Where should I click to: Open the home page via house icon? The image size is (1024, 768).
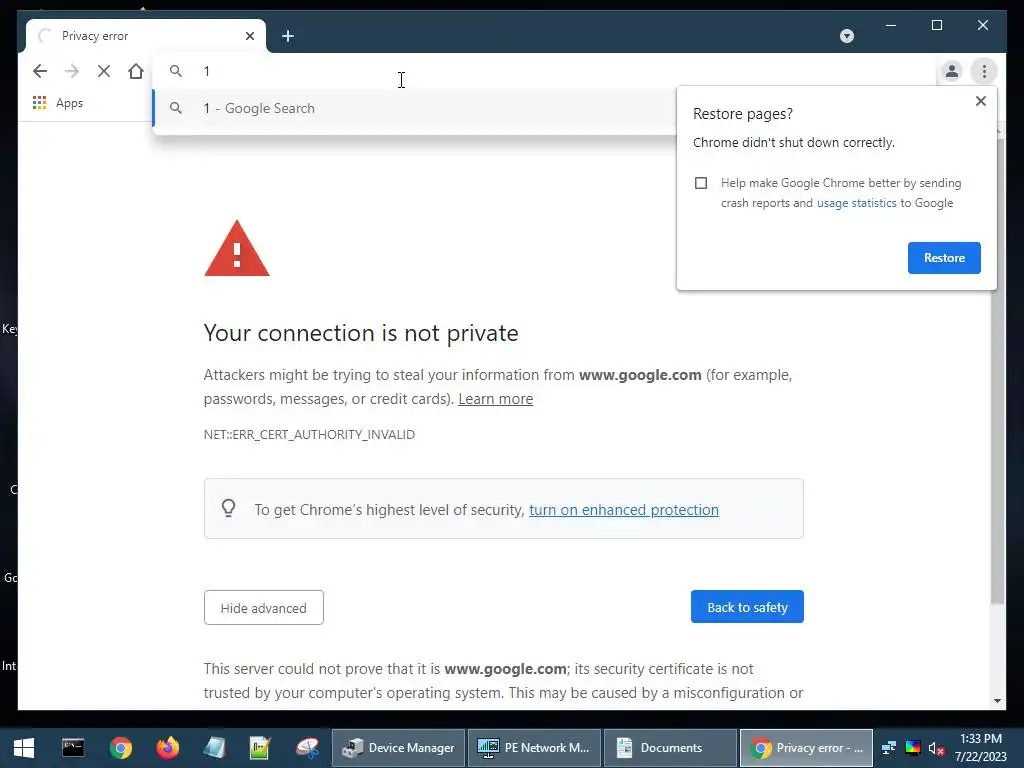click(136, 71)
